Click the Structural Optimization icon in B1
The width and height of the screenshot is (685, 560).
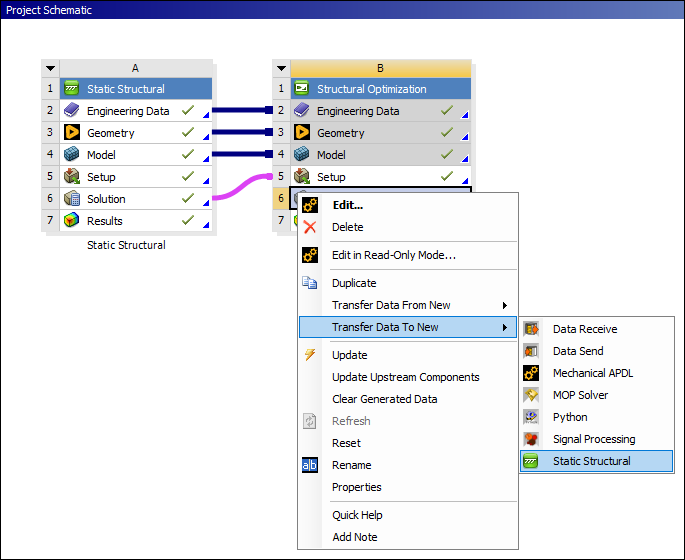(x=302, y=89)
